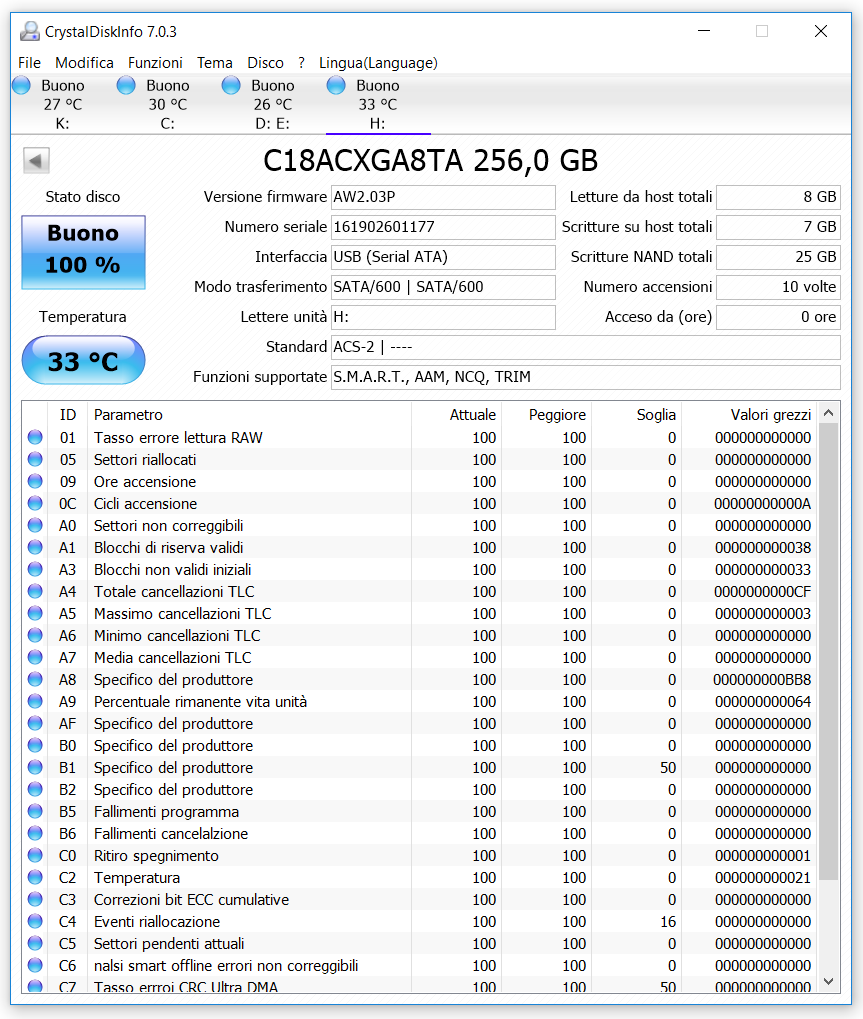Click the SMART list vertical scrollbar thumb
Image resolution: width=863 pixels, height=1019 pixels.
829,651
